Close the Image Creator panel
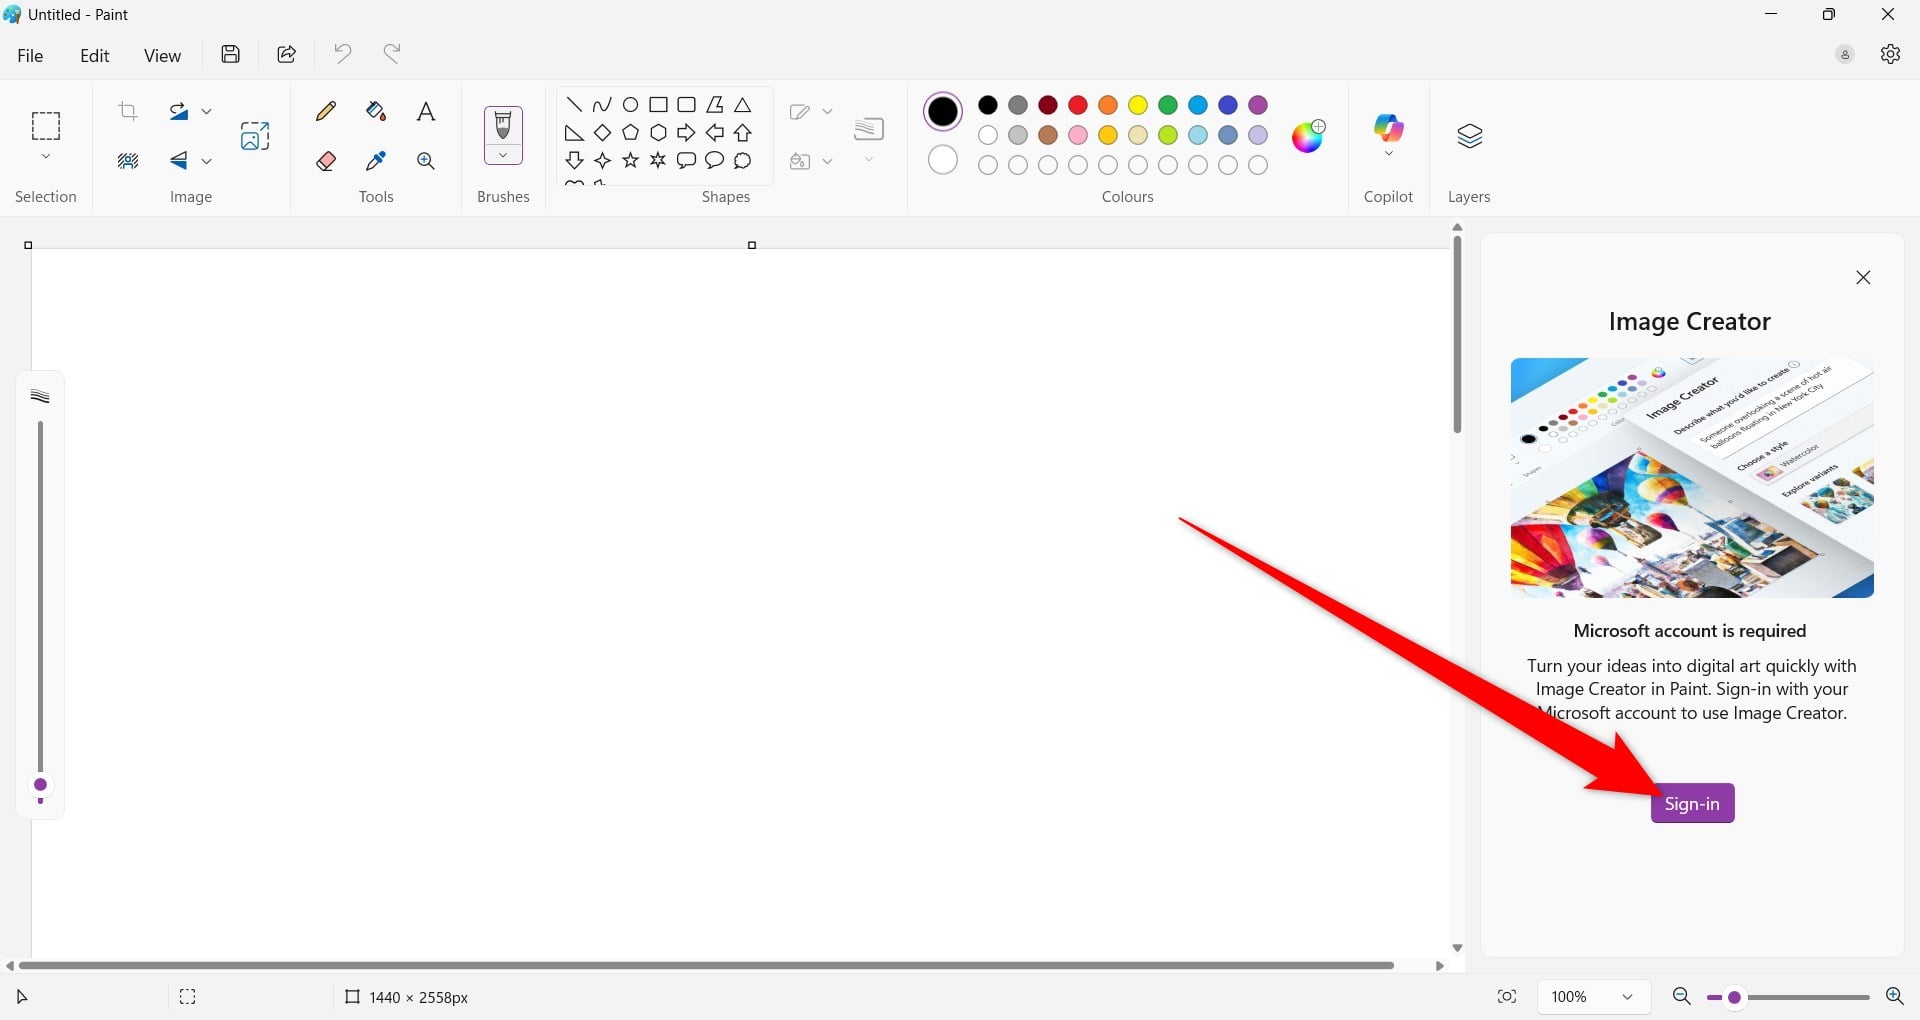 (x=1863, y=278)
